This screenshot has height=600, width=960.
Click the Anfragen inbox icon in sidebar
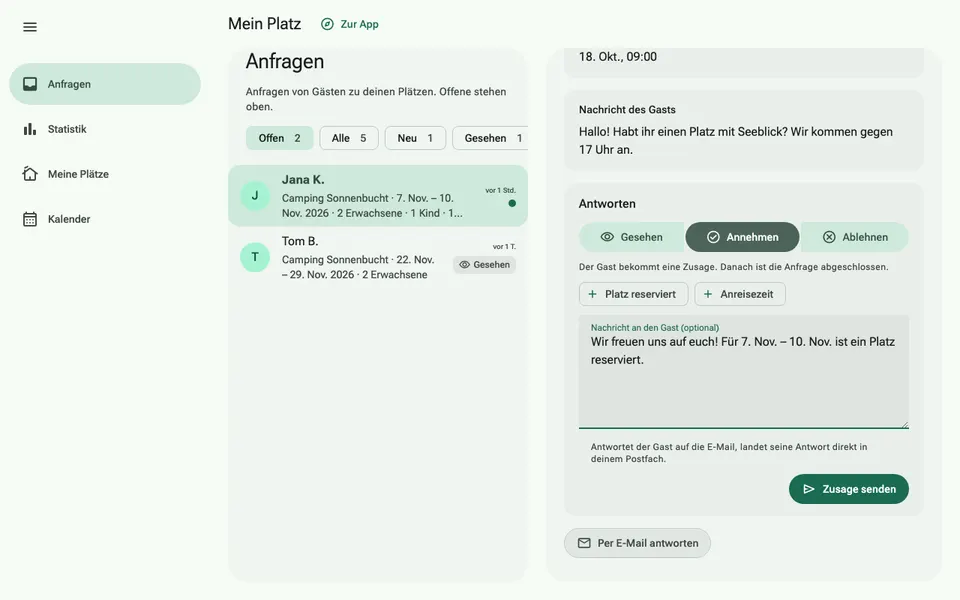[x=30, y=84]
